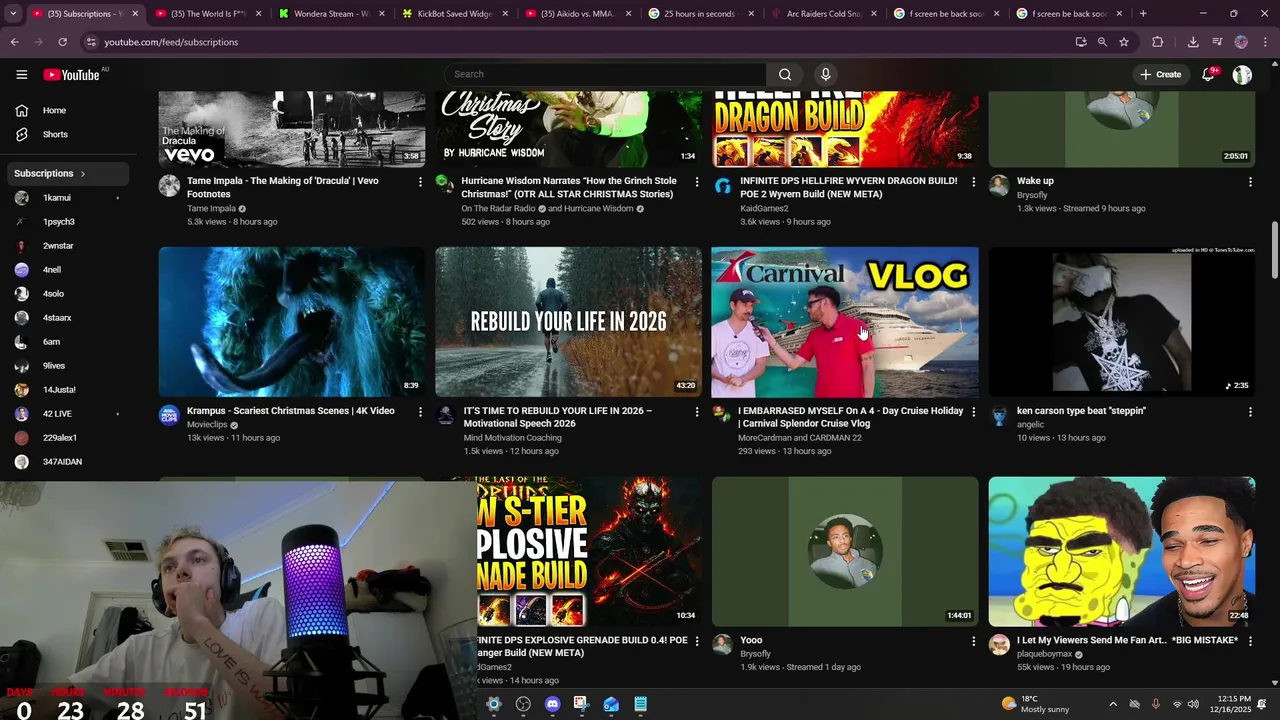
Task: Open a new browser tab
Action: [x=1143, y=14]
